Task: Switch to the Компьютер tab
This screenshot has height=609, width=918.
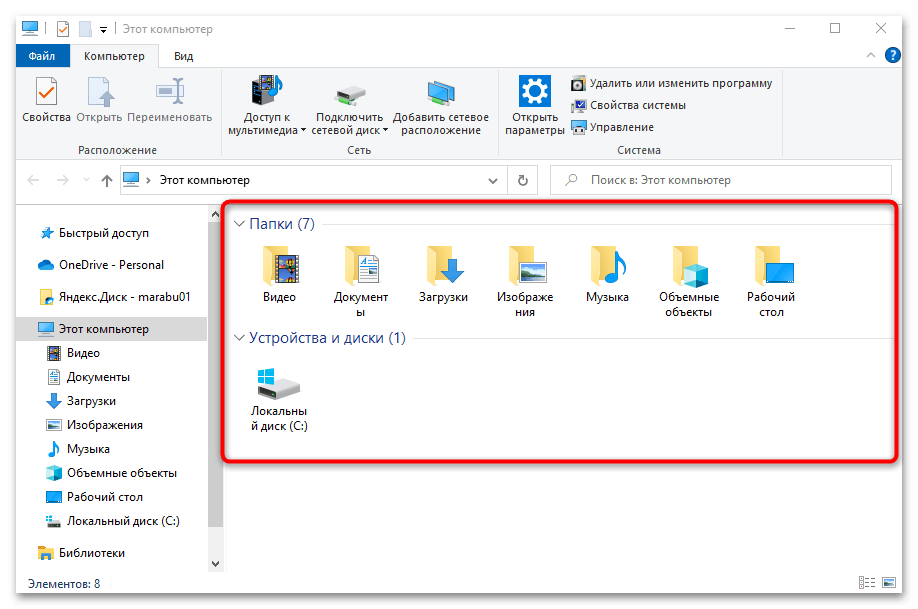Action: tap(114, 56)
